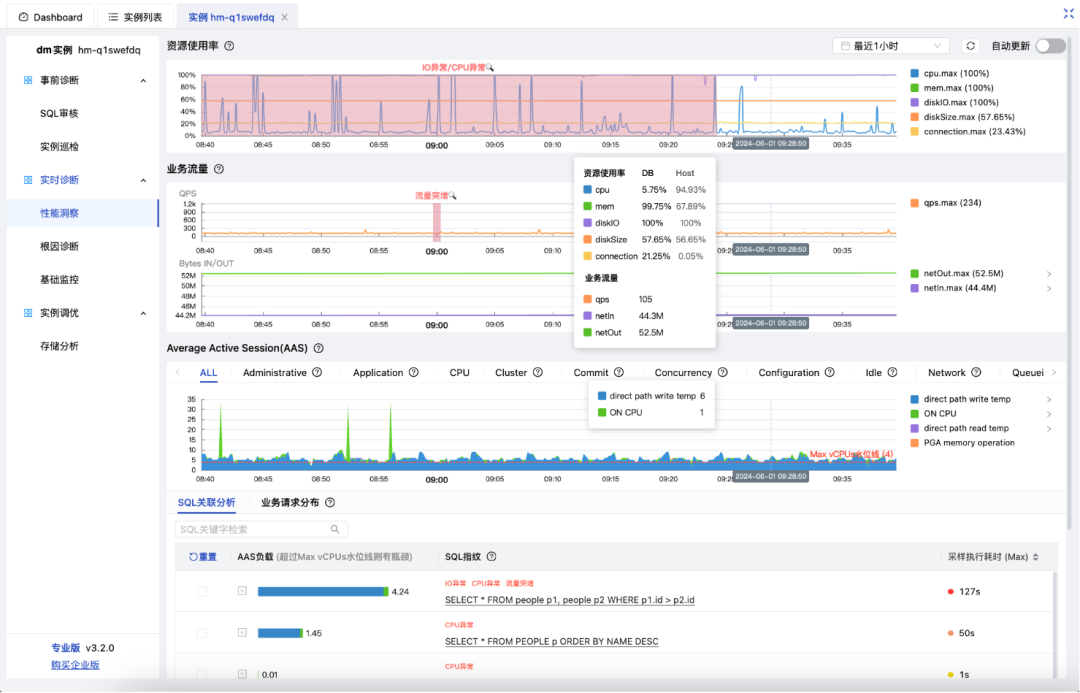Collapse the 实例调优 sidebar group
This screenshot has height=693, width=1080.
(143, 313)
